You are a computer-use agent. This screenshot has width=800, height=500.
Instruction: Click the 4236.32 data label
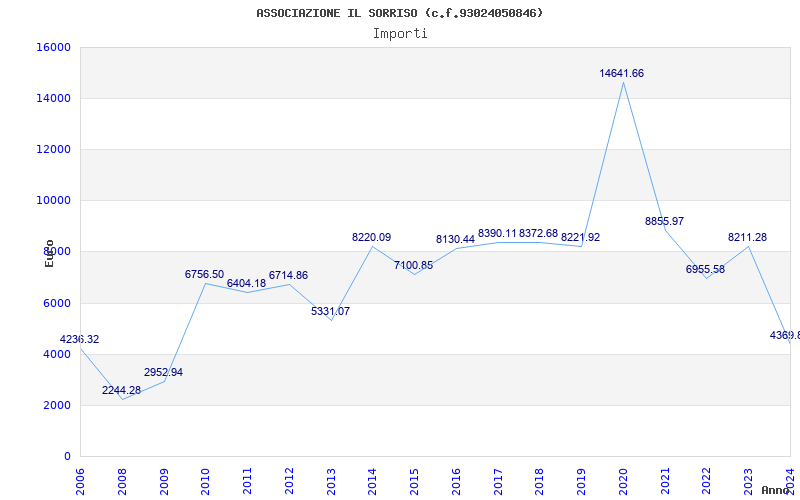(x=80, y=339)
